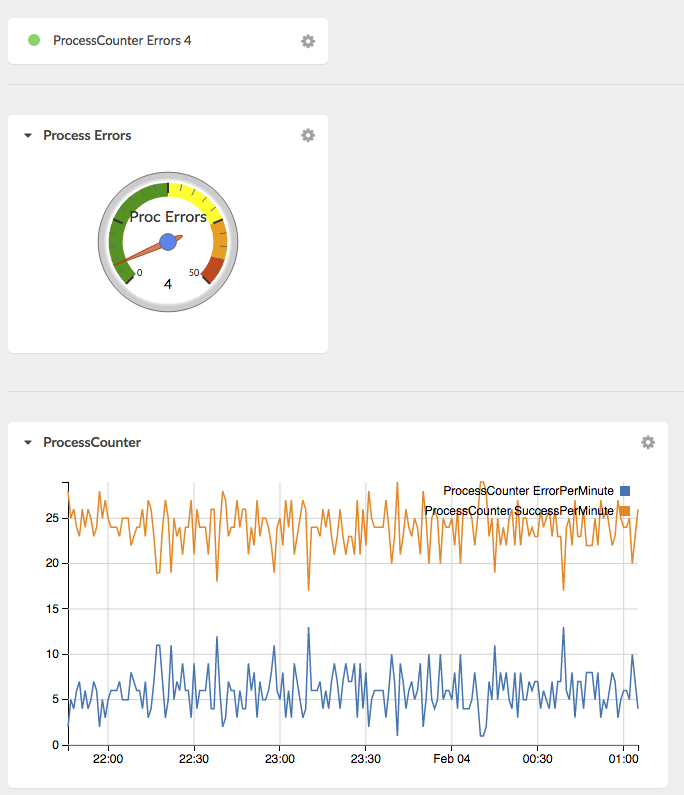Click the blue gauge needle hub
Screen dimensions: 684x795
pos(168,242)
